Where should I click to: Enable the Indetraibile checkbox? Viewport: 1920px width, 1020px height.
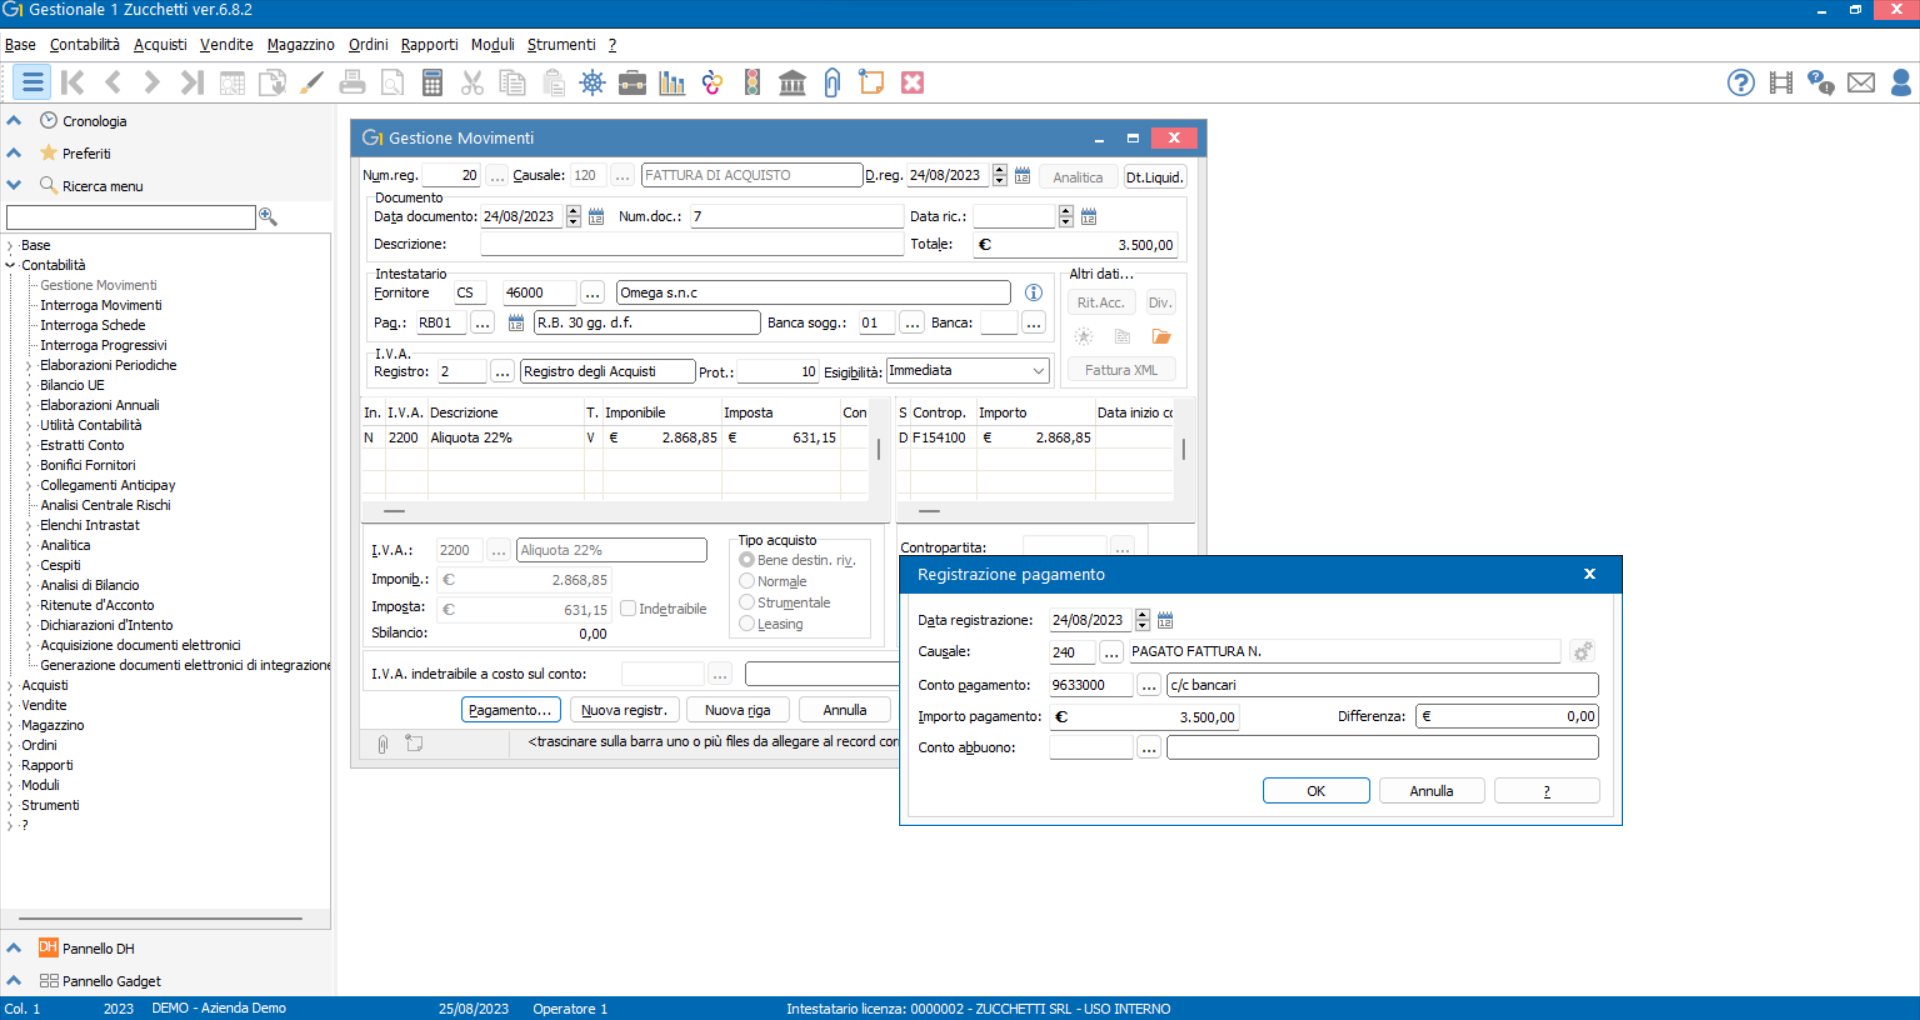[x=628, y=608]
